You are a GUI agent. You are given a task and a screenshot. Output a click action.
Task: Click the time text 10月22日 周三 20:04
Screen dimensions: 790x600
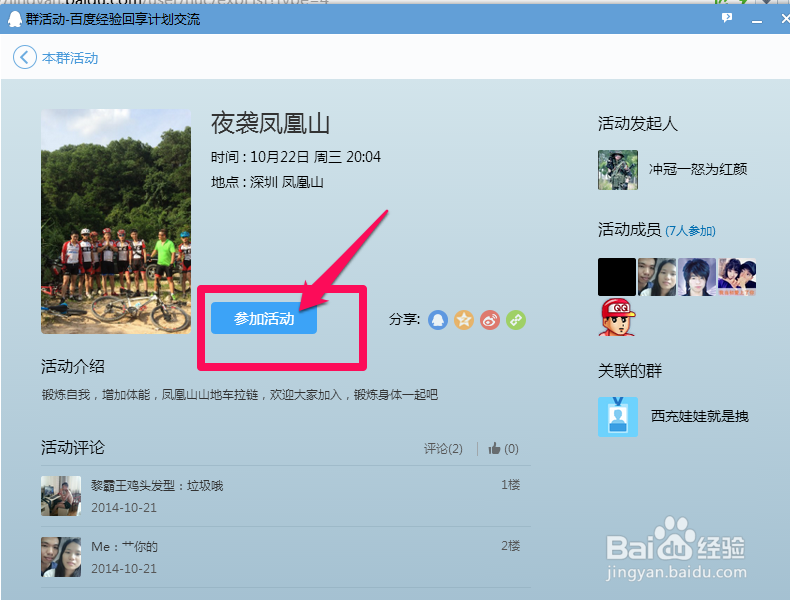tap(315, 157)
